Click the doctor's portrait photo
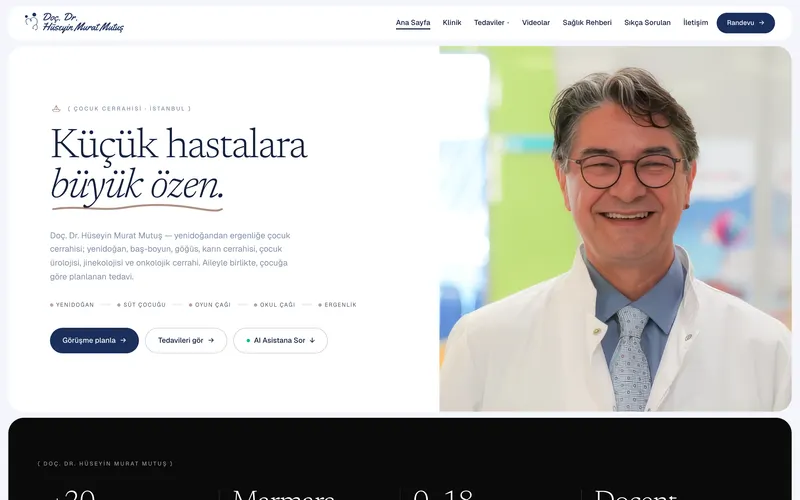The width and height of the screenshot is (800, 500). 615,229
